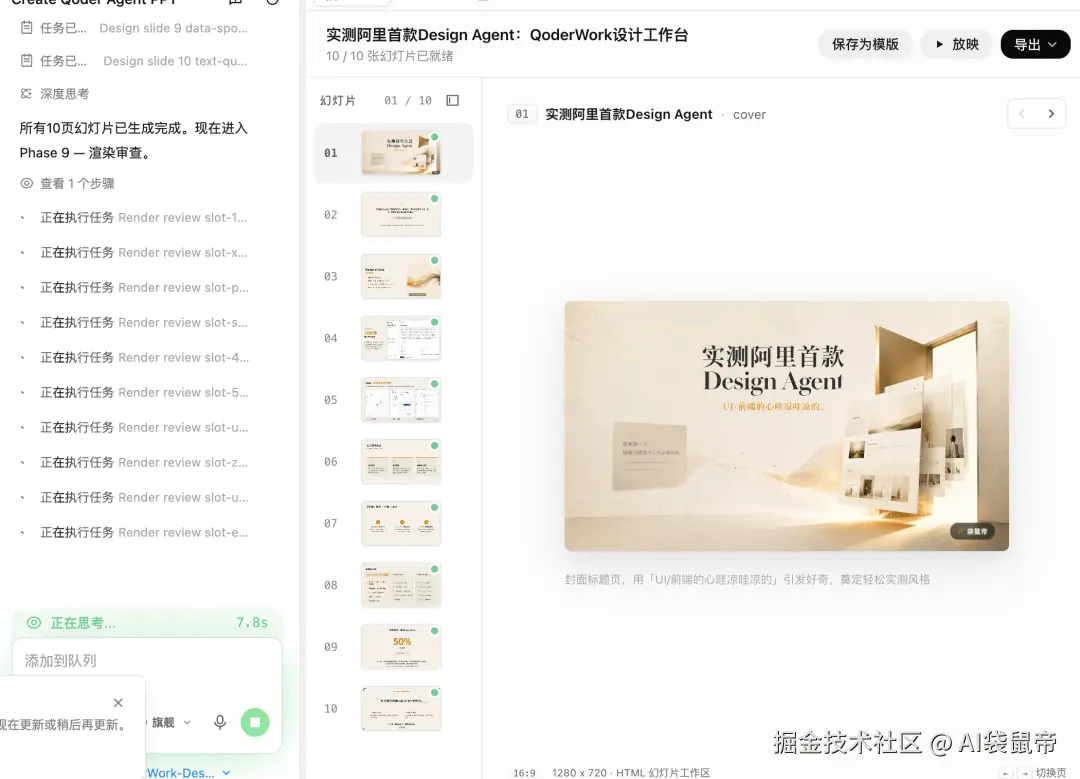
Task: Open completed task Design slide 9 data-spo...
Action: pyautogui.click(x=134, y=28)
